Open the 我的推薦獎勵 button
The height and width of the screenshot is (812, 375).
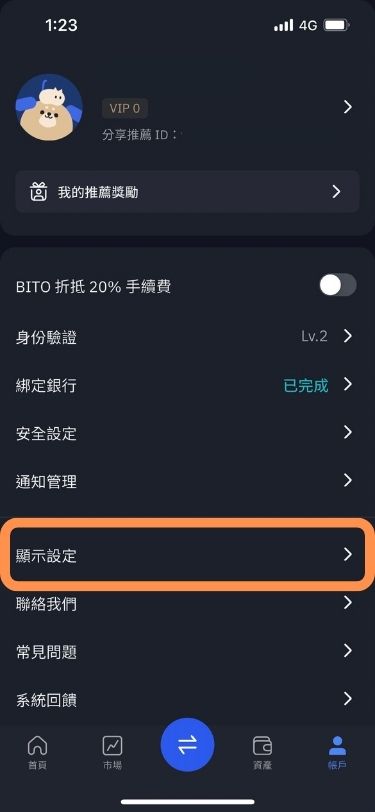[188, 192]
